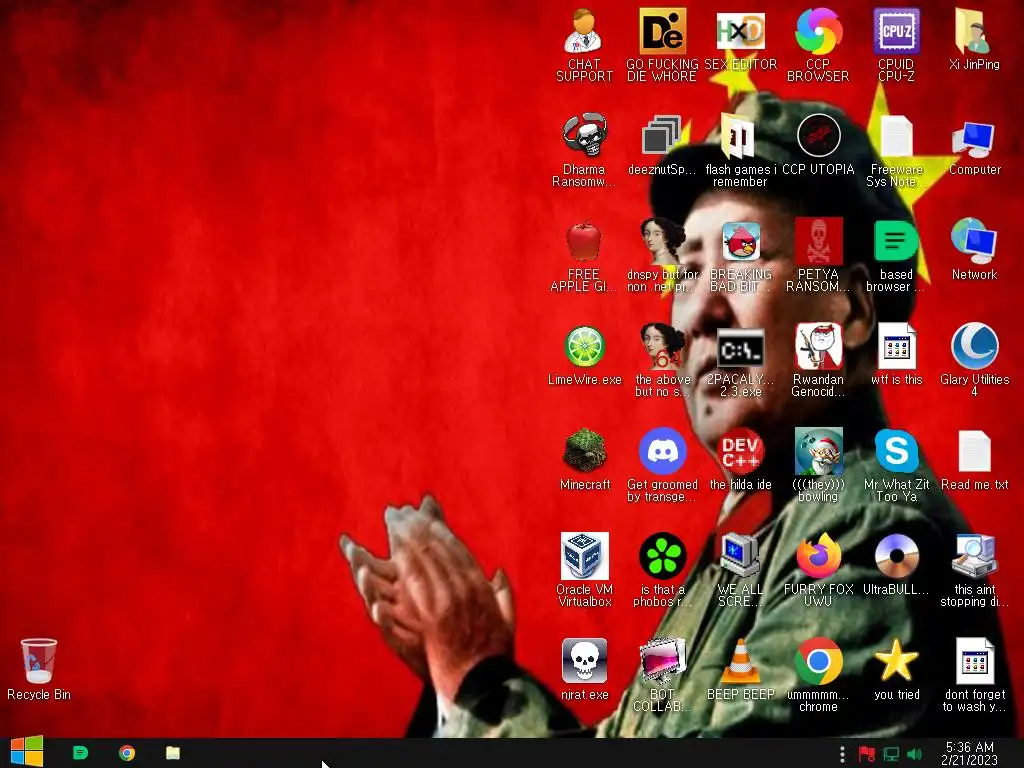The image size is (1024, 768).
Task: Click the green browser icon in taskbar
Action: point(80,753)
